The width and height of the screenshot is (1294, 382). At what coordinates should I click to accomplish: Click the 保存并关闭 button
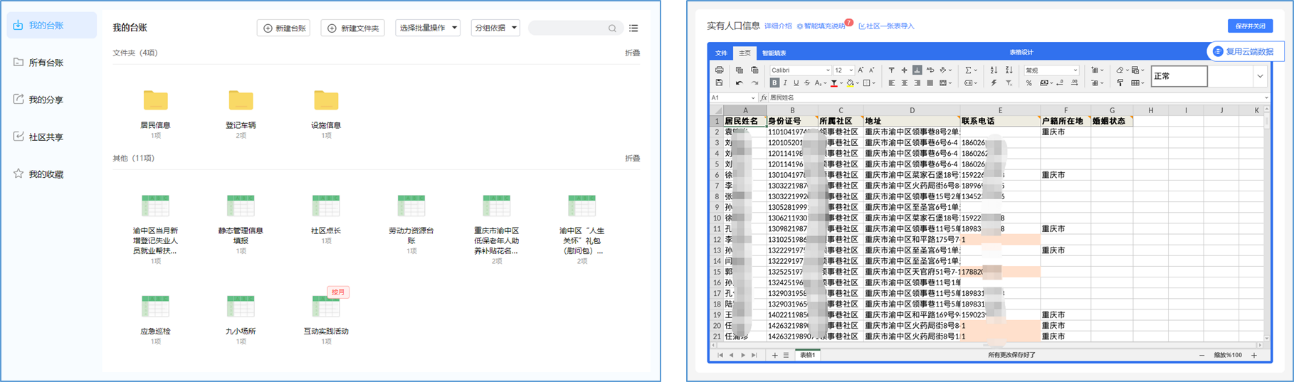point(1250,26)
